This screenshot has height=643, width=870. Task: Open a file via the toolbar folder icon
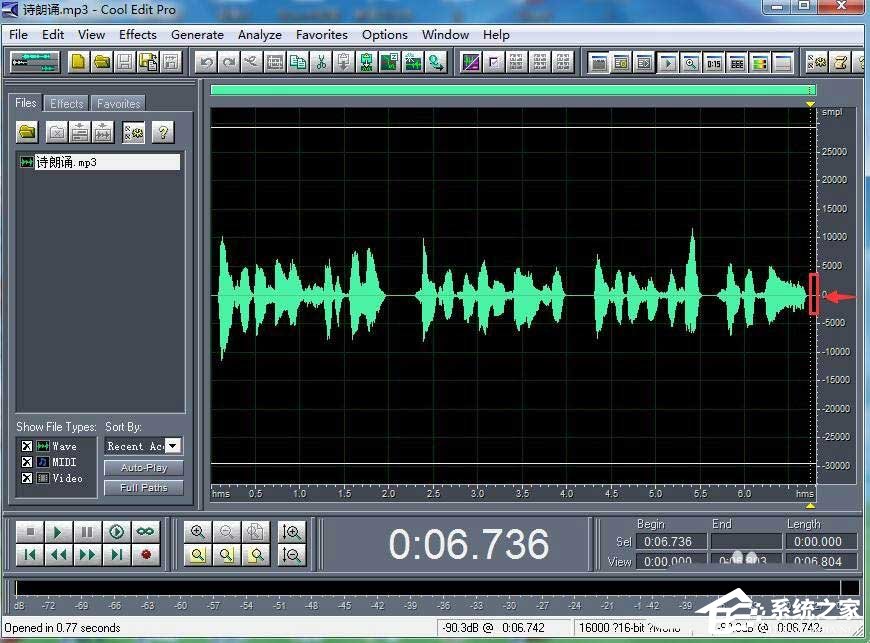click(102, 62)
